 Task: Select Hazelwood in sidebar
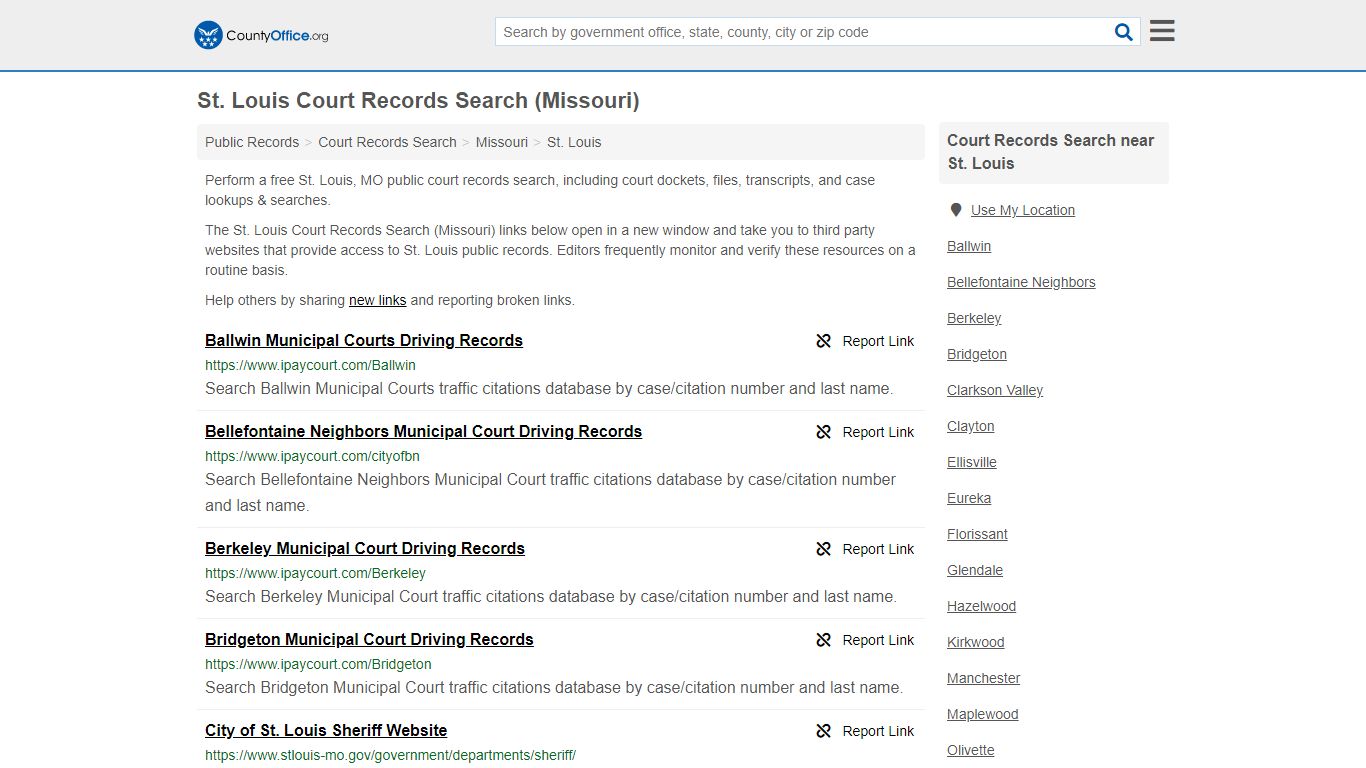(981, 606)
